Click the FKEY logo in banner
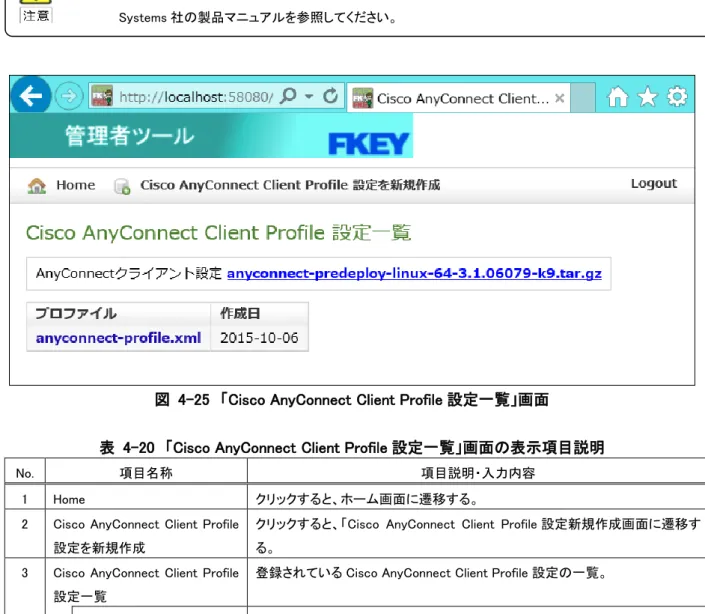This screenshot has width=705, height=614. point(368,144)
